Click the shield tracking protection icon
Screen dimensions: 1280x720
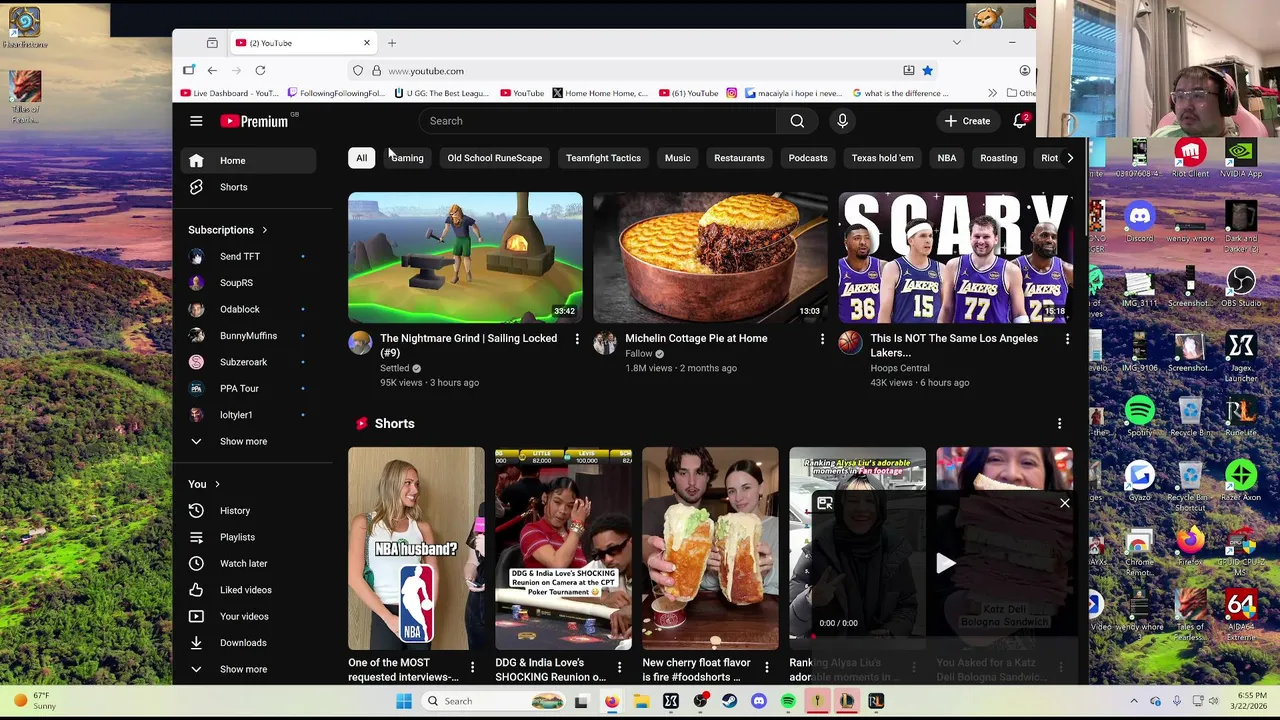(x=358, y=71)
